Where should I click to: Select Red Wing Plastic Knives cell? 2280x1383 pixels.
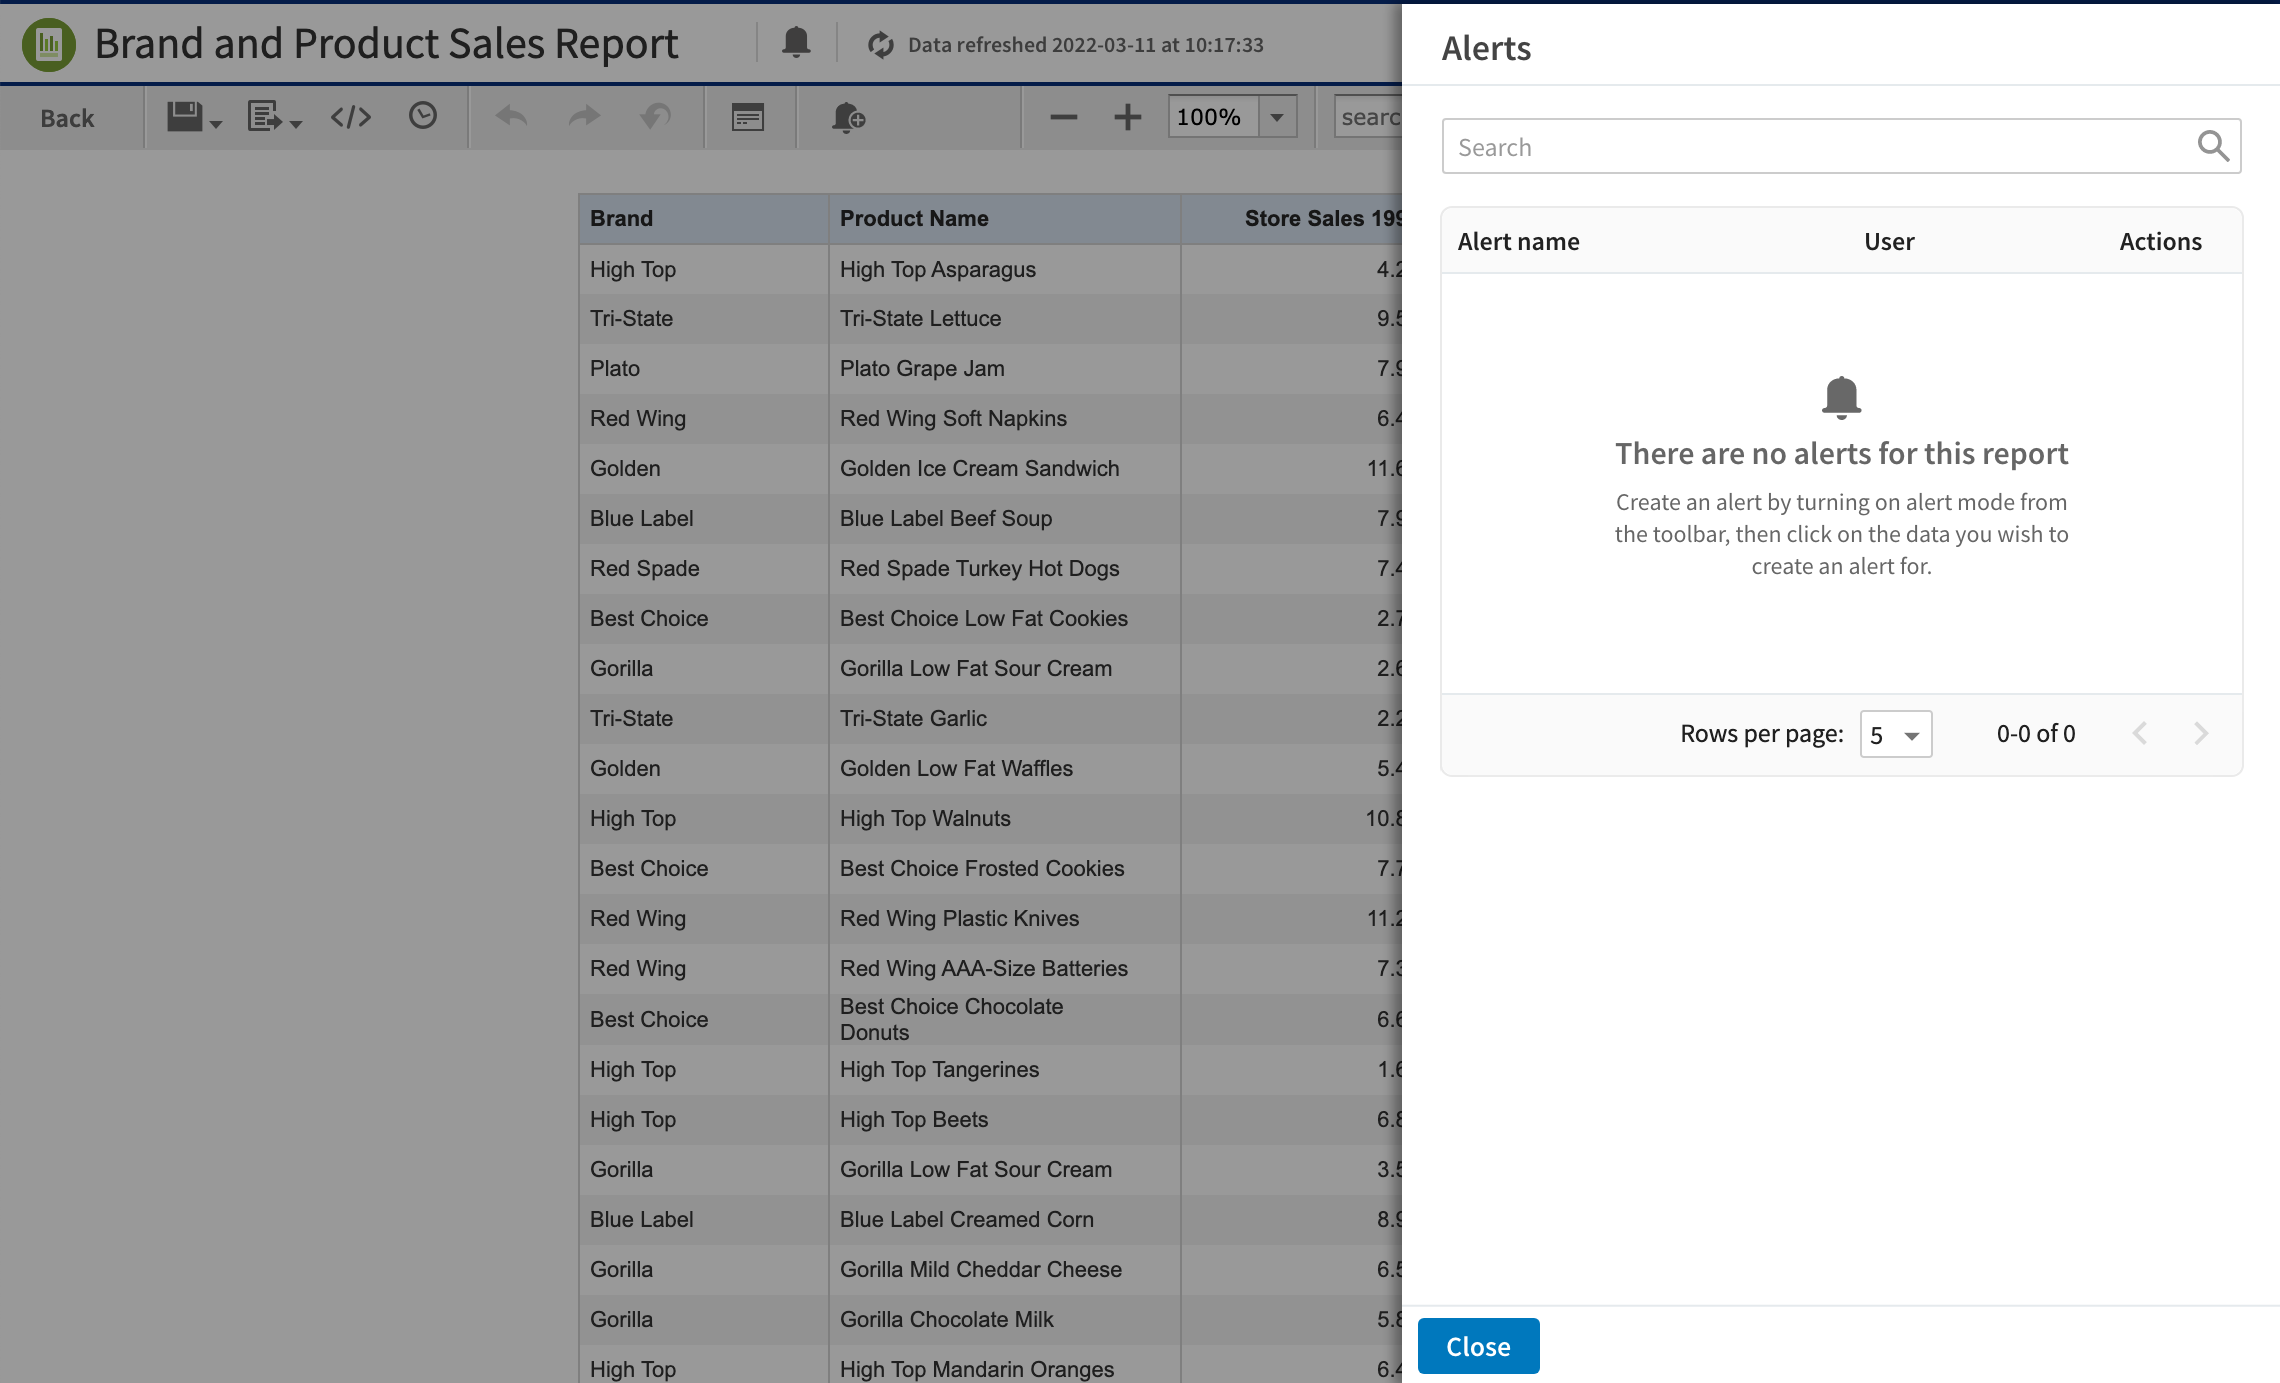pyautogui.click(x=1004, y=918)
